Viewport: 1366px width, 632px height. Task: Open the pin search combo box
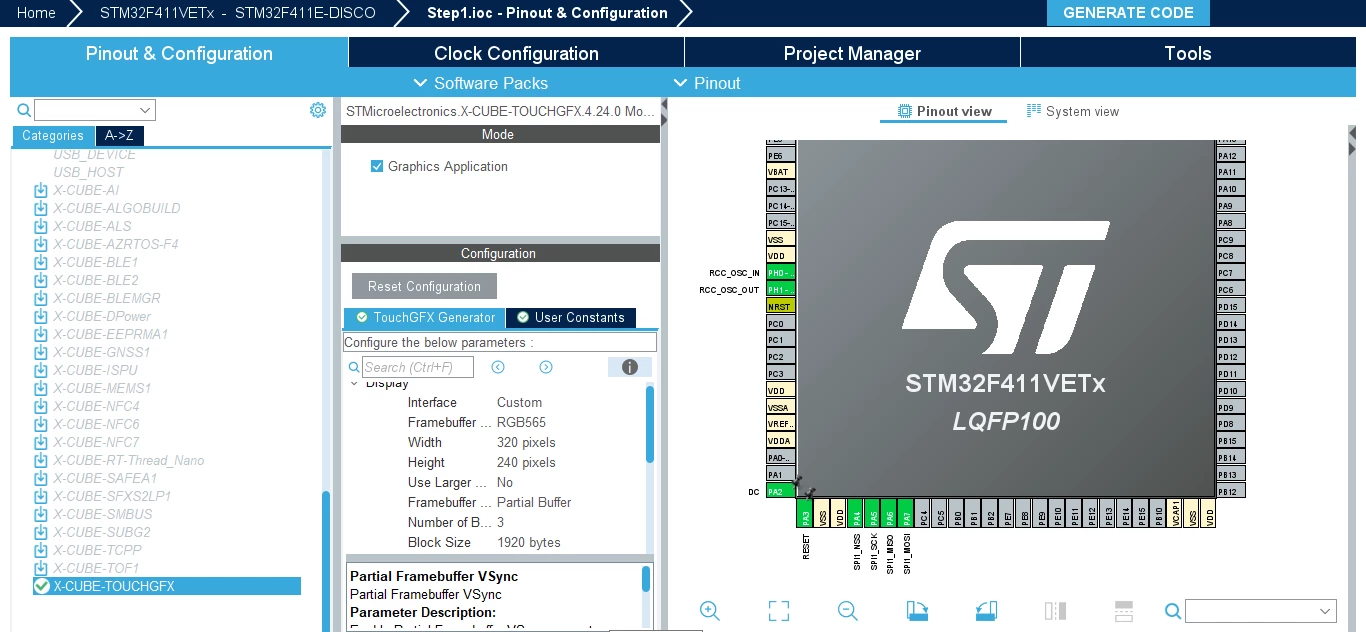click(1261, 611)
